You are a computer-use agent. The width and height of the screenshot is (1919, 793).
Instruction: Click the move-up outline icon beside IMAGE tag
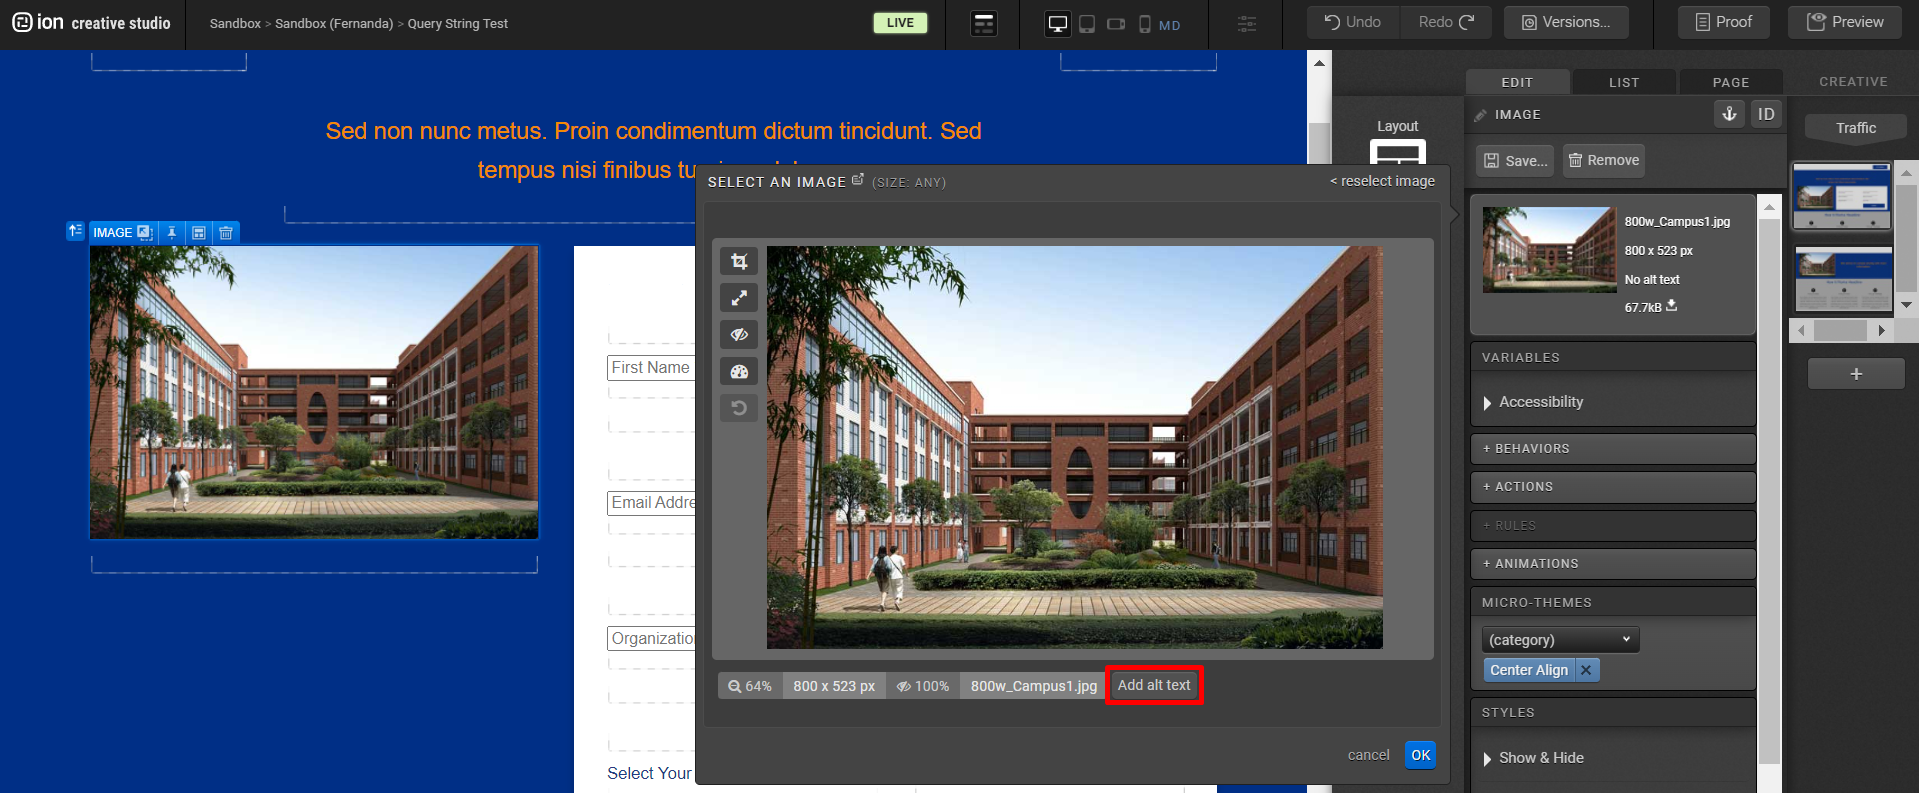[75, 231]
